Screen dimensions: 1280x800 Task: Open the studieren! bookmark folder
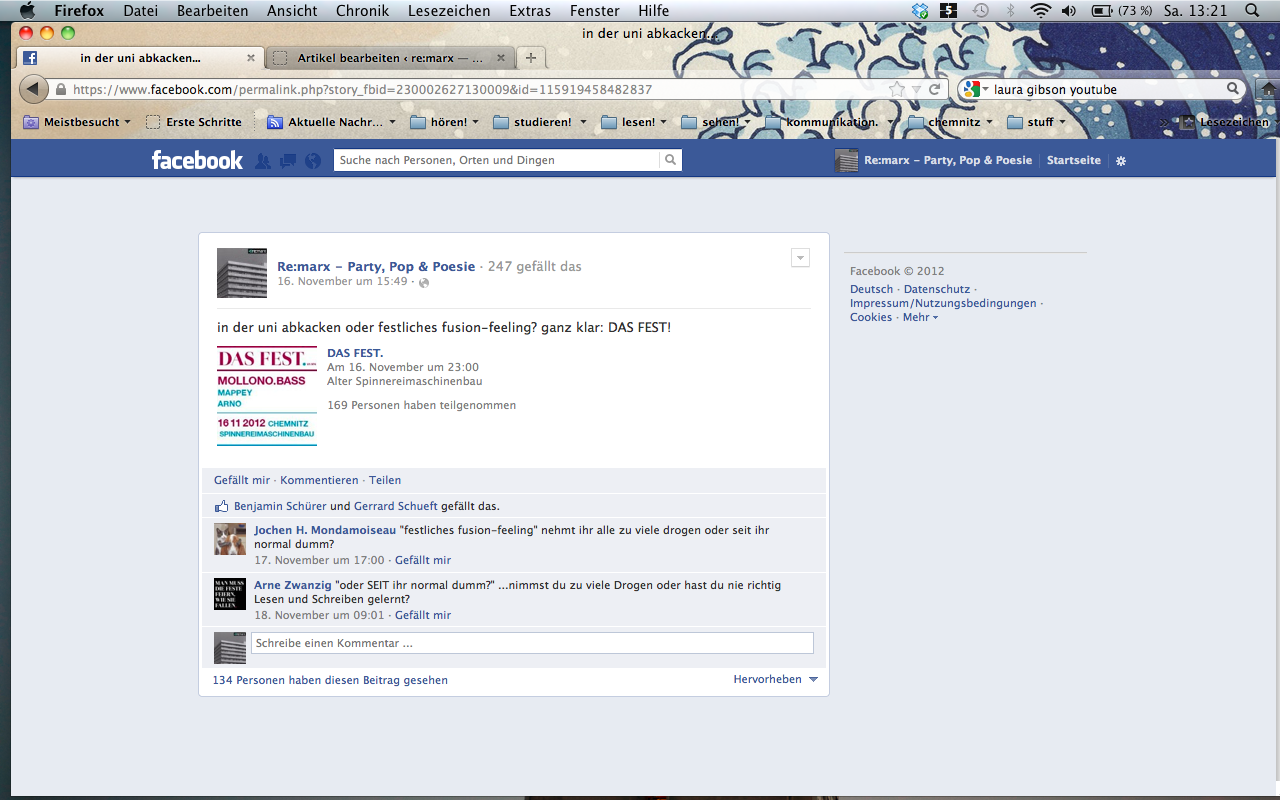[x=539, y=122]
